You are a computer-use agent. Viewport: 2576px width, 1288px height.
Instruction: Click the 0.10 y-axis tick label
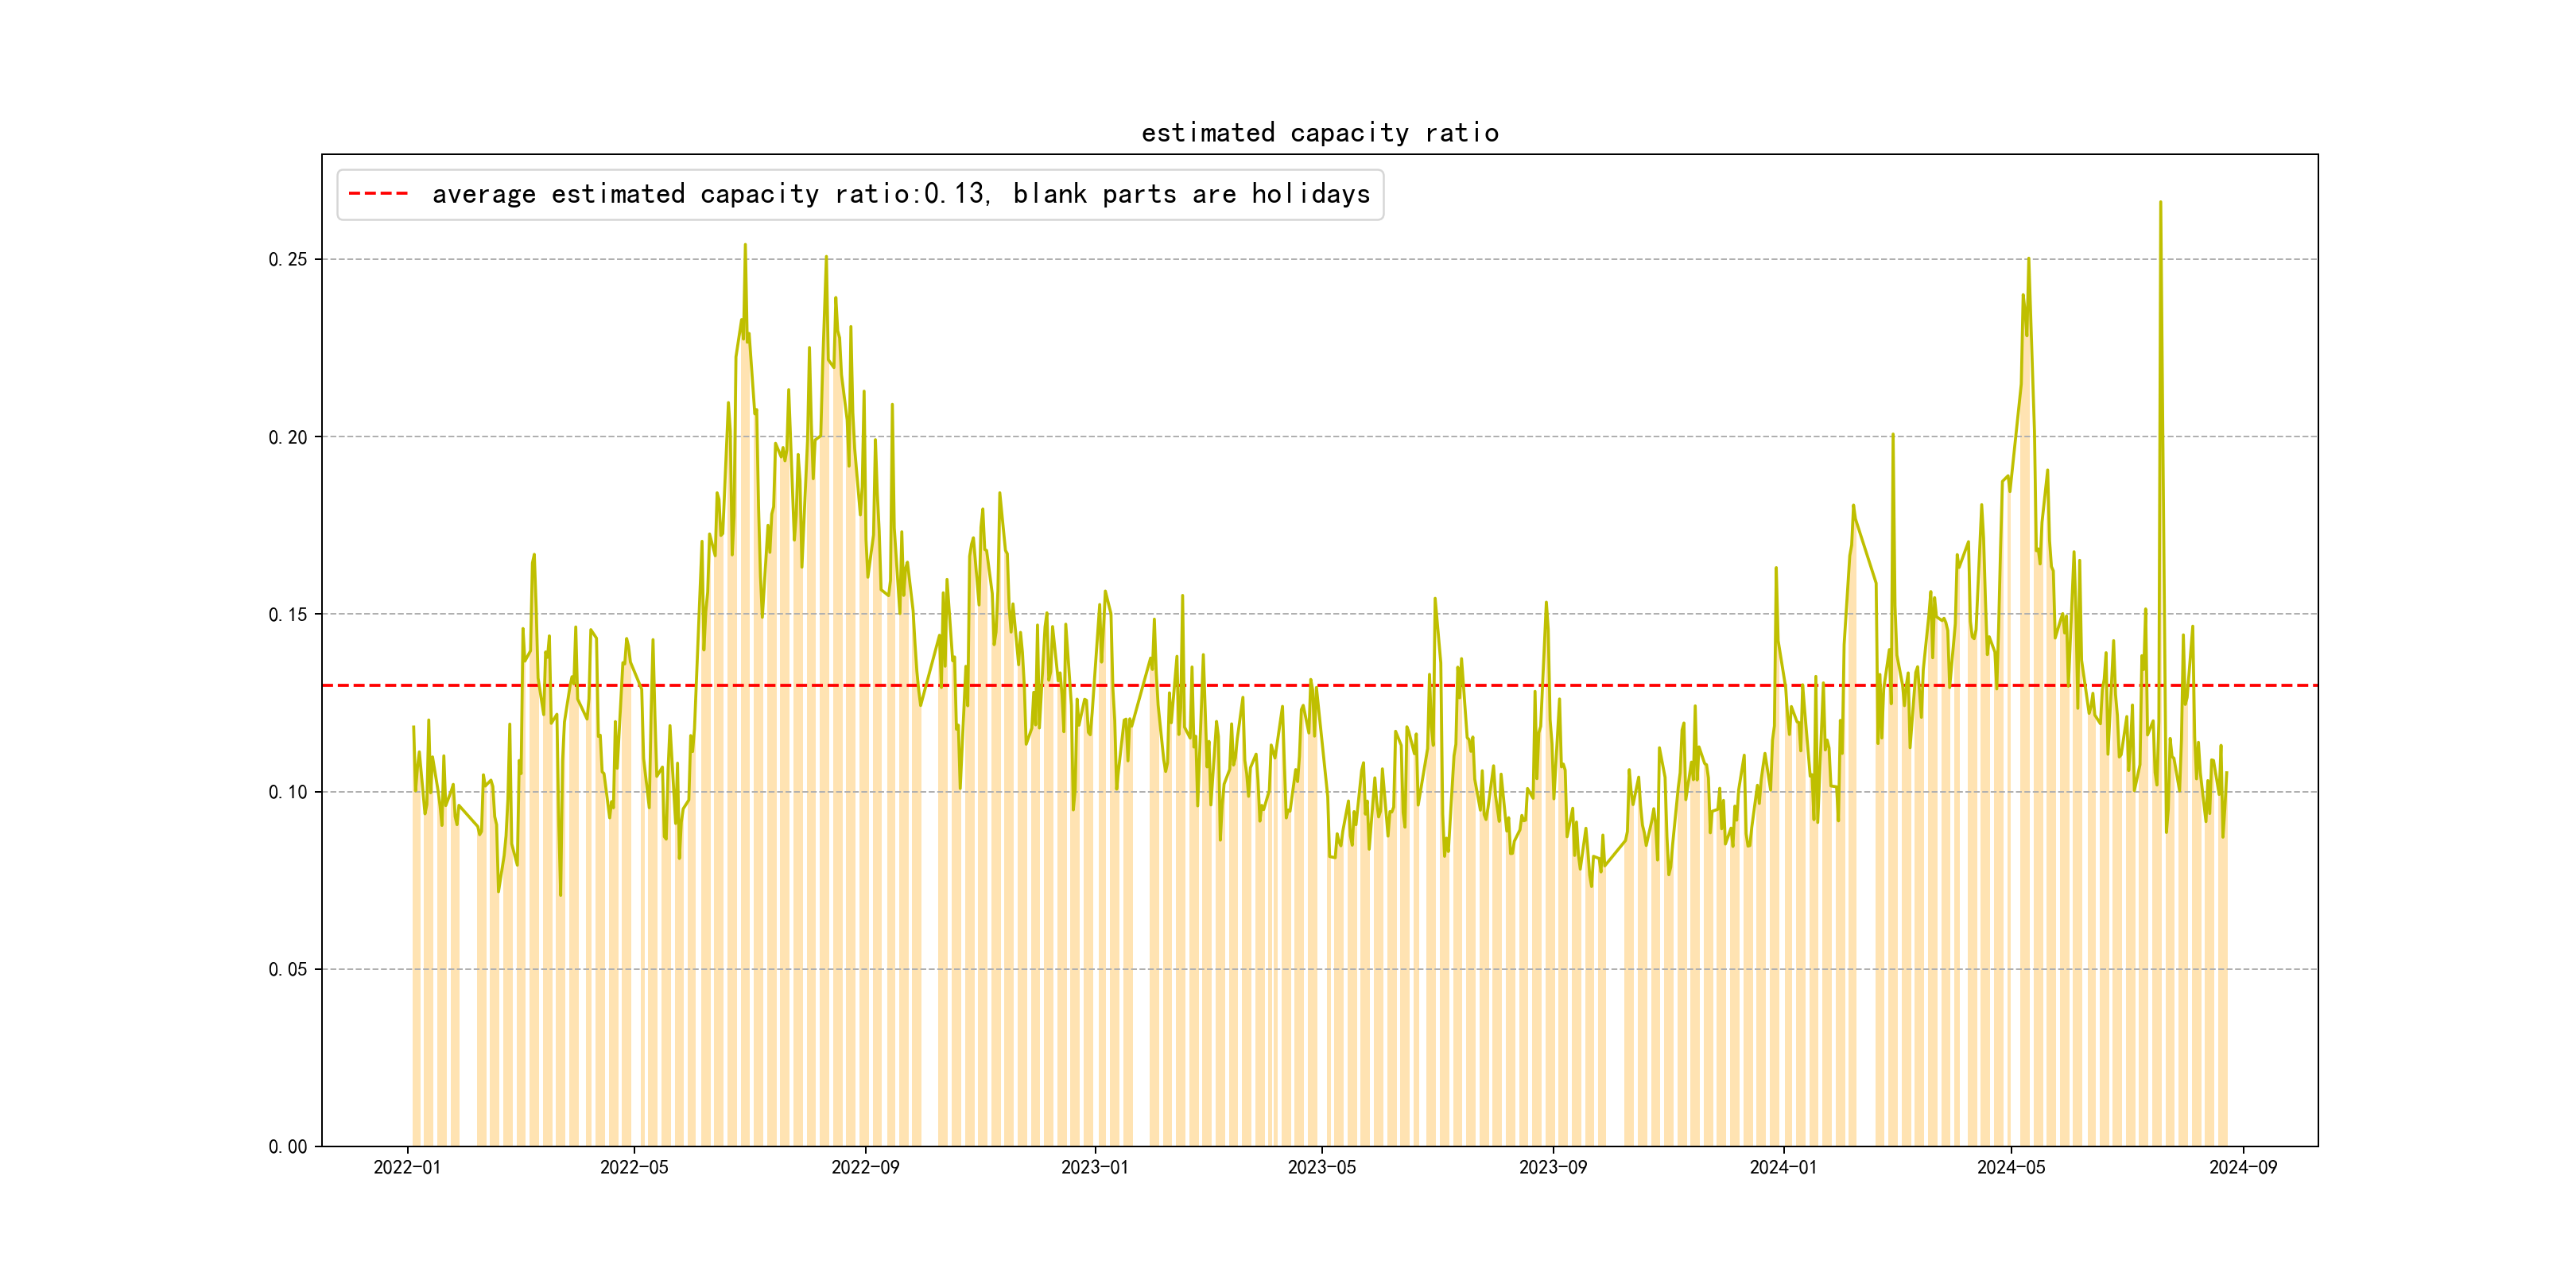tap(288, 792)
